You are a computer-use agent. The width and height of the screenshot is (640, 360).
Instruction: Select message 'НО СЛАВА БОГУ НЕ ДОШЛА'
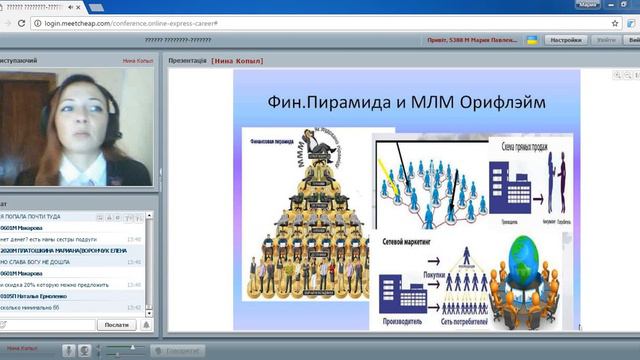click(x=35, y=262)
